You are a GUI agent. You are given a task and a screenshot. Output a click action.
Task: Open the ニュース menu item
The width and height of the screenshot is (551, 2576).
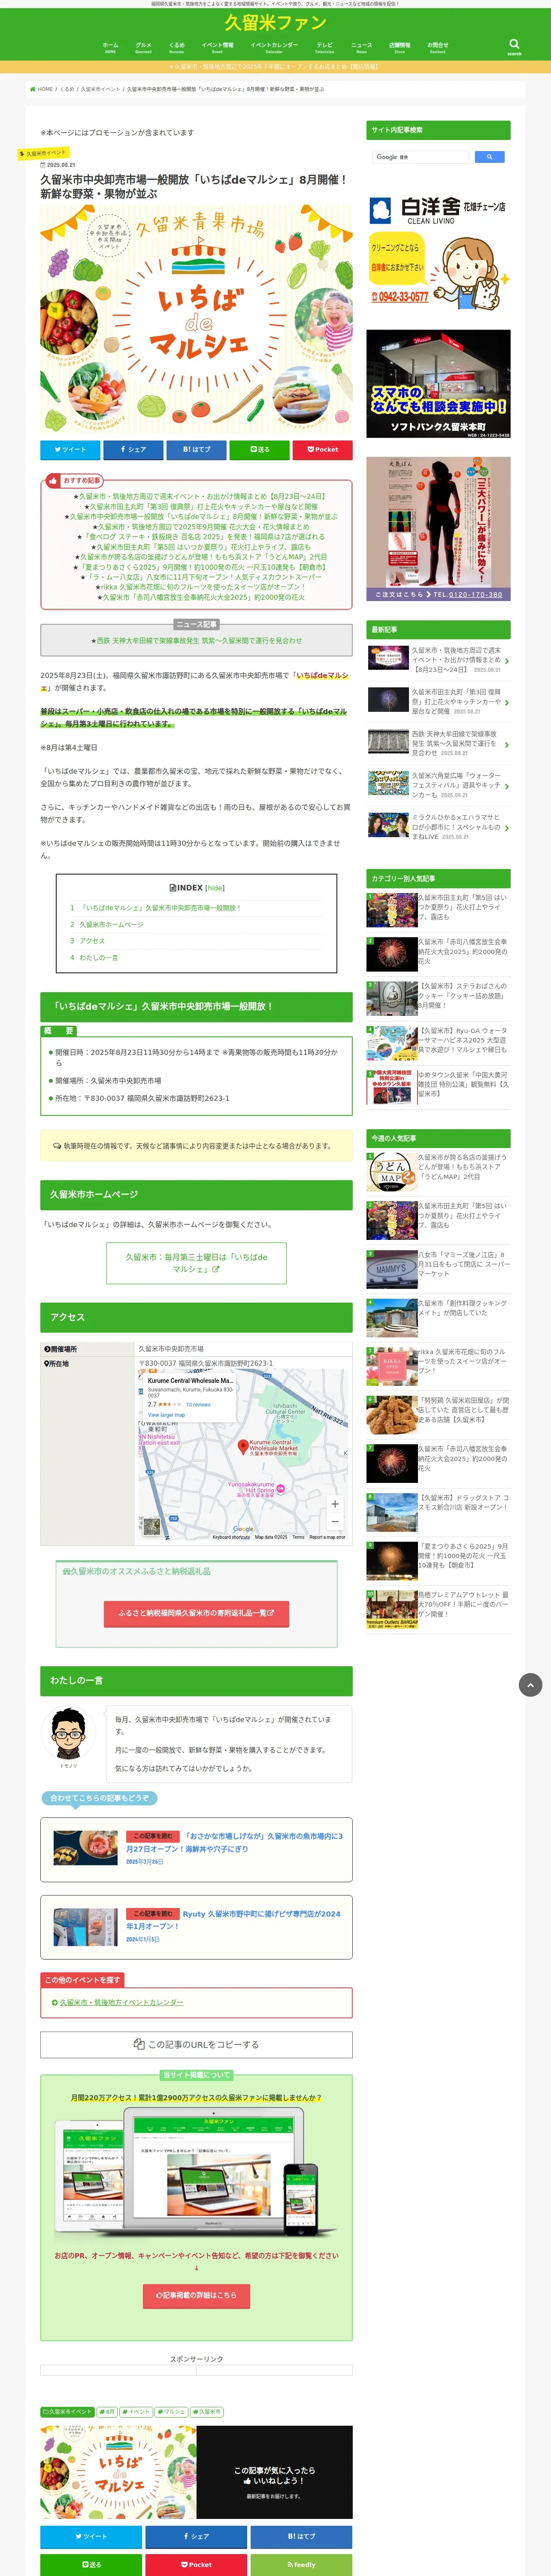point(361,47)
